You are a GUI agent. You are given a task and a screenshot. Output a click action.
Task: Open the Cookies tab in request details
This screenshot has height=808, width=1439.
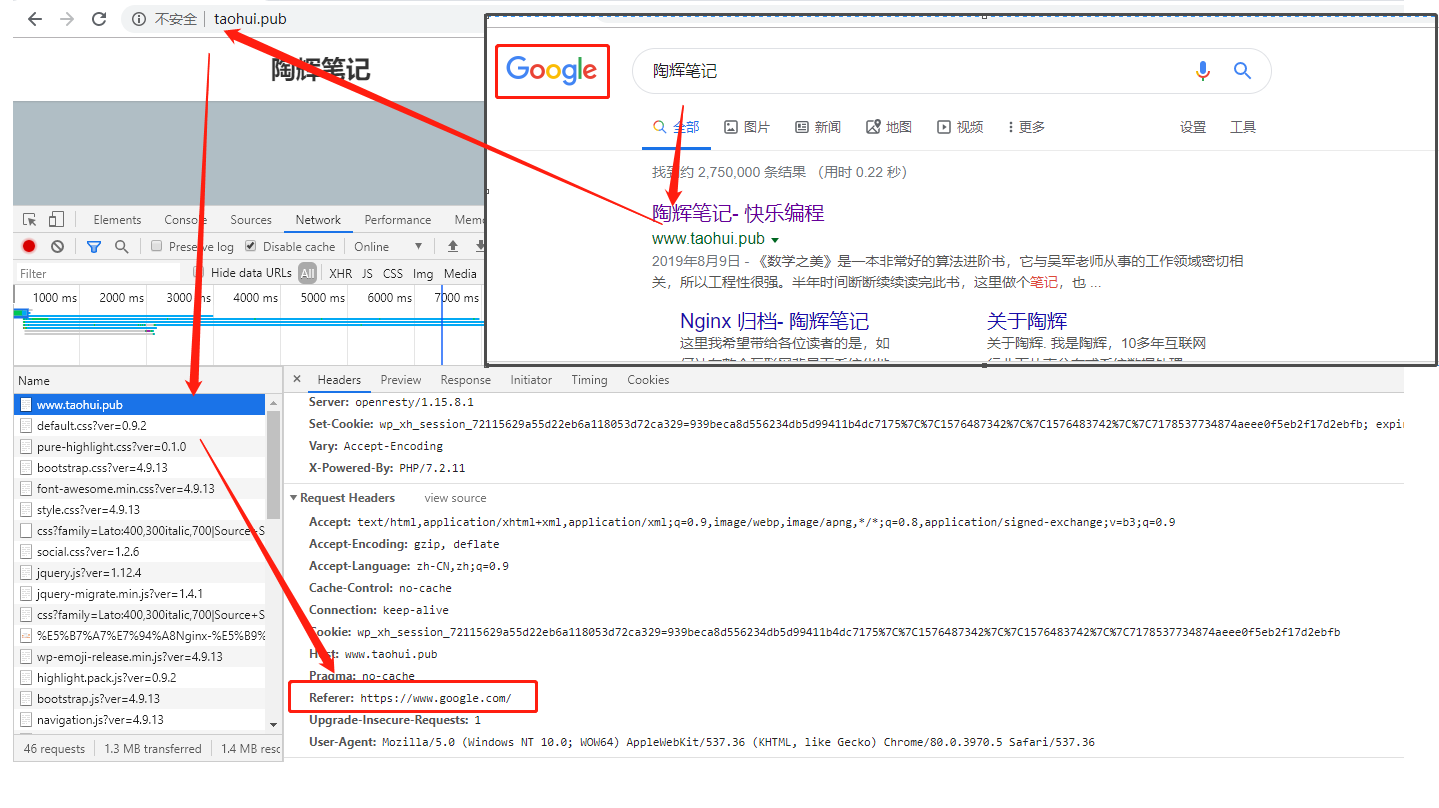648,380
